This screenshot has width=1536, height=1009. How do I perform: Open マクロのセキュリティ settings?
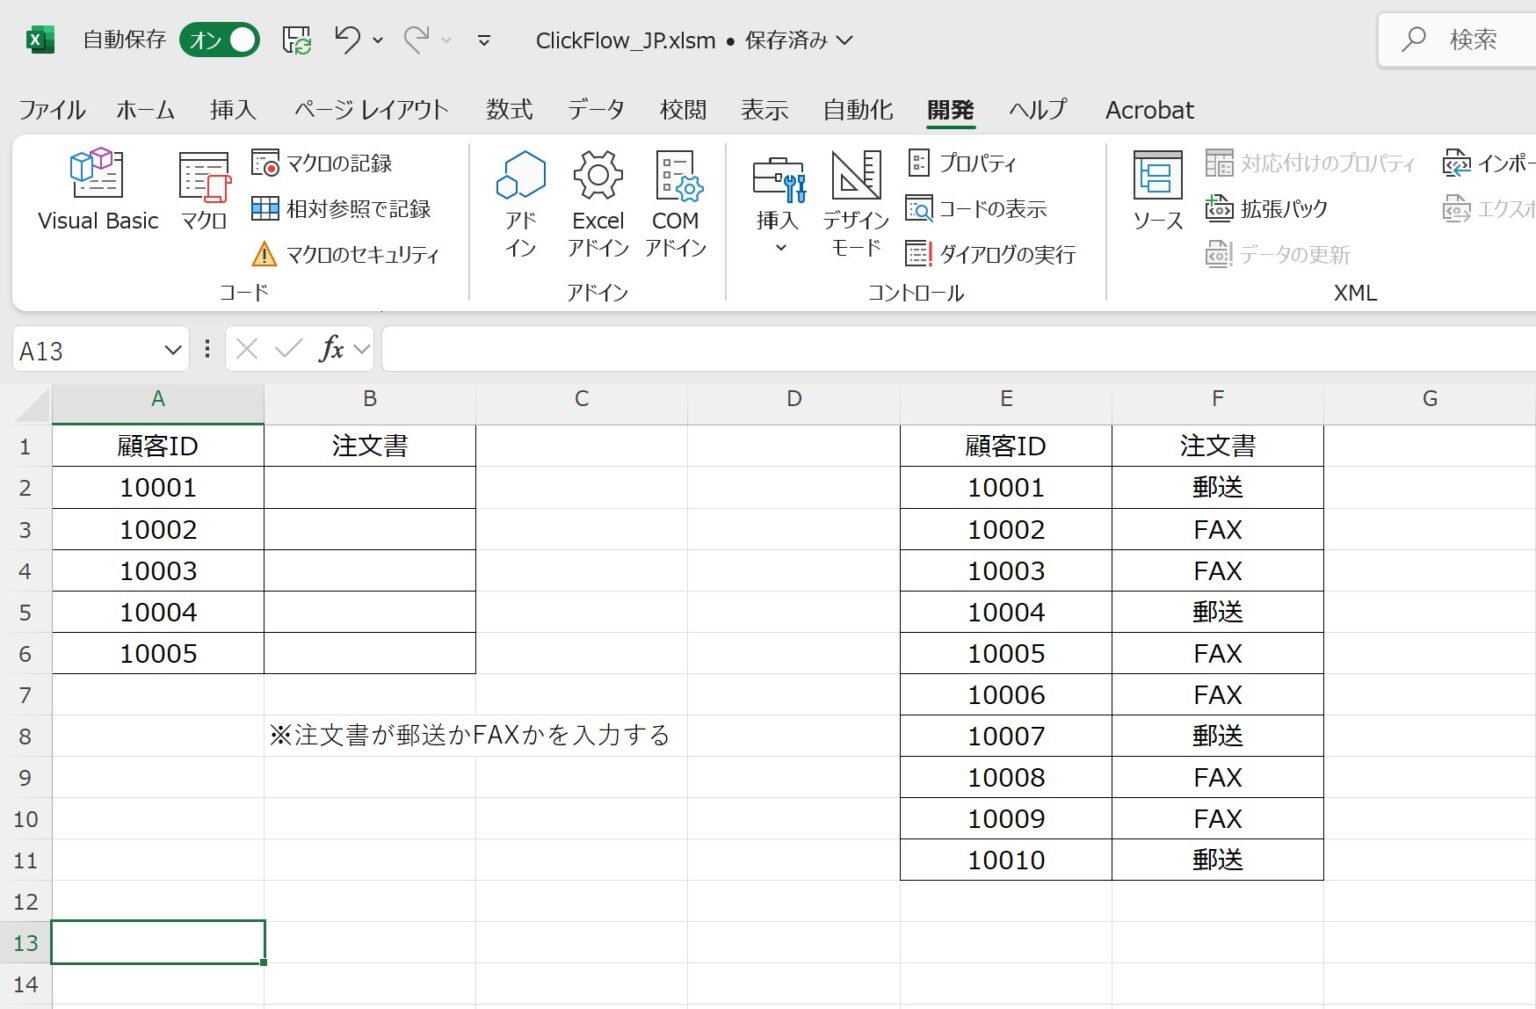[348, 254]
